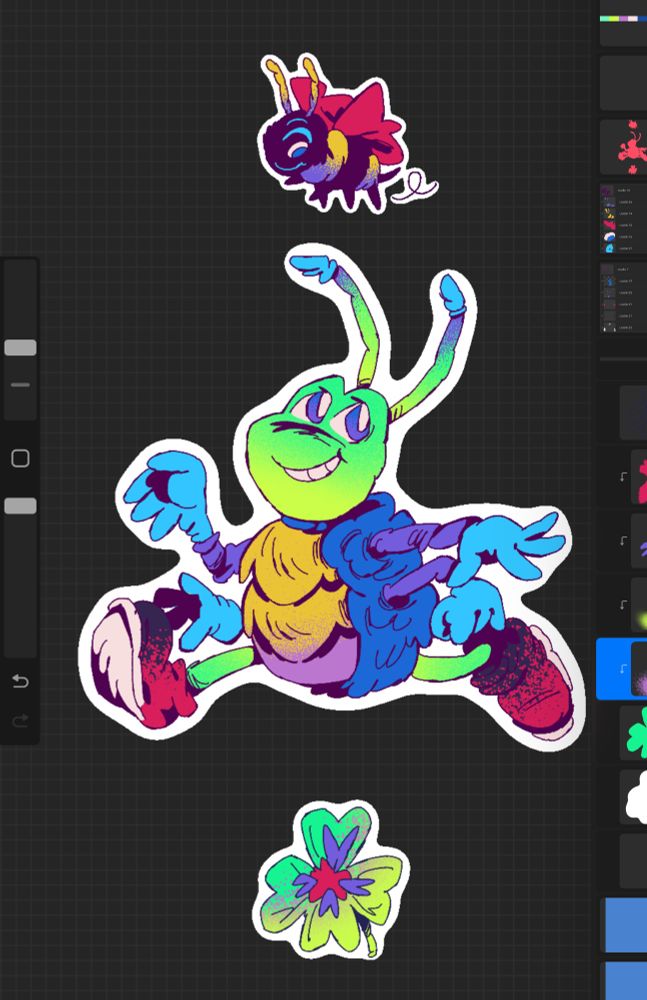Pick the dark blue swatch in the palette strip
This screenshot has width=647, height=1000.
[643, 18]
